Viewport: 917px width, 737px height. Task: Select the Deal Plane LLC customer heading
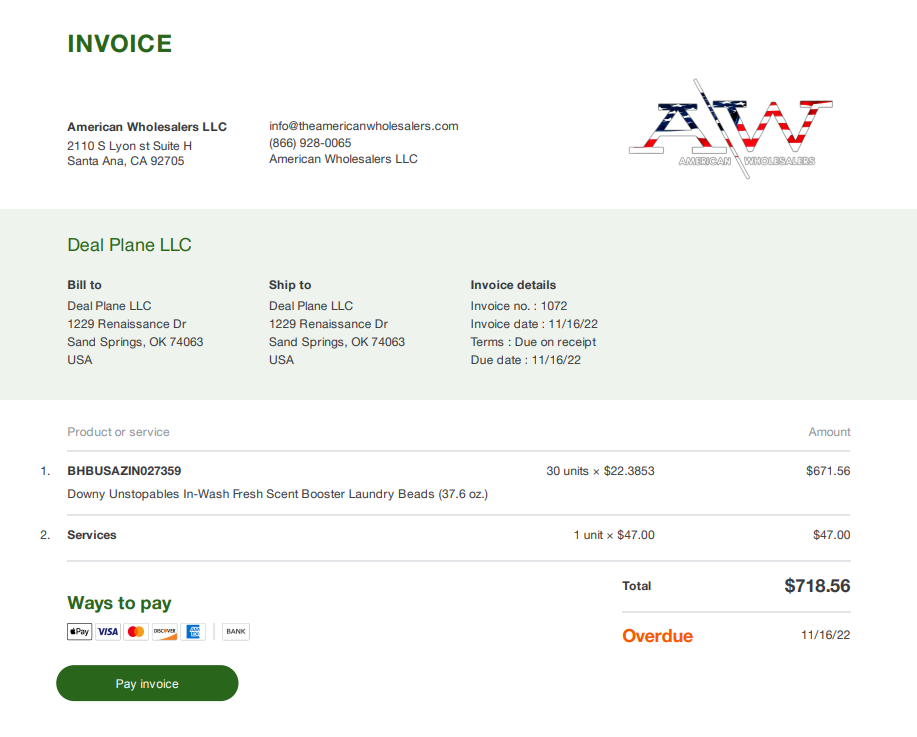pos(129,244)
